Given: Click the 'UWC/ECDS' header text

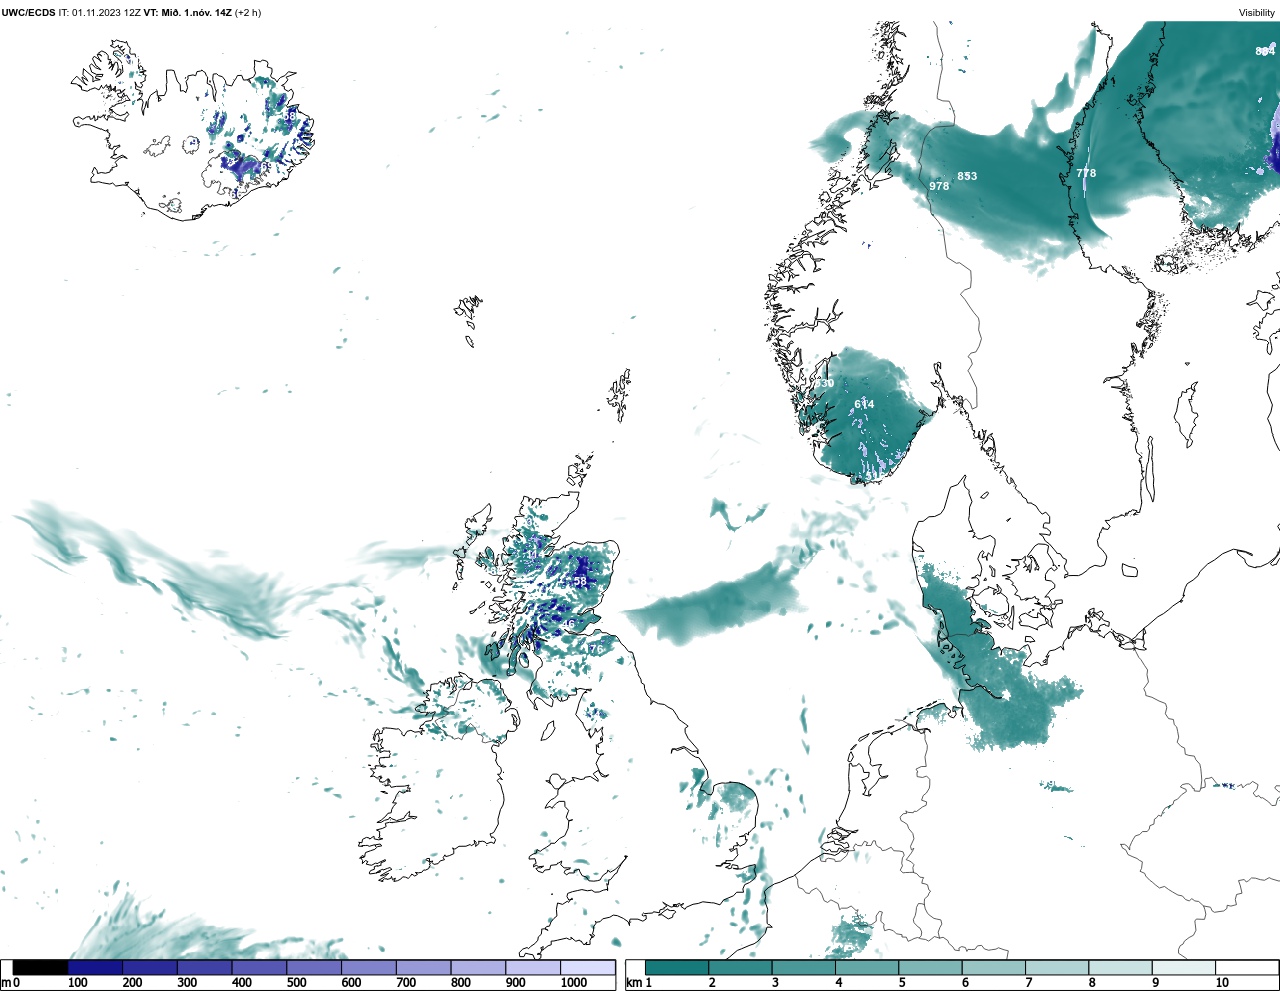Looking at the screenshot, I should pos(28,13).
